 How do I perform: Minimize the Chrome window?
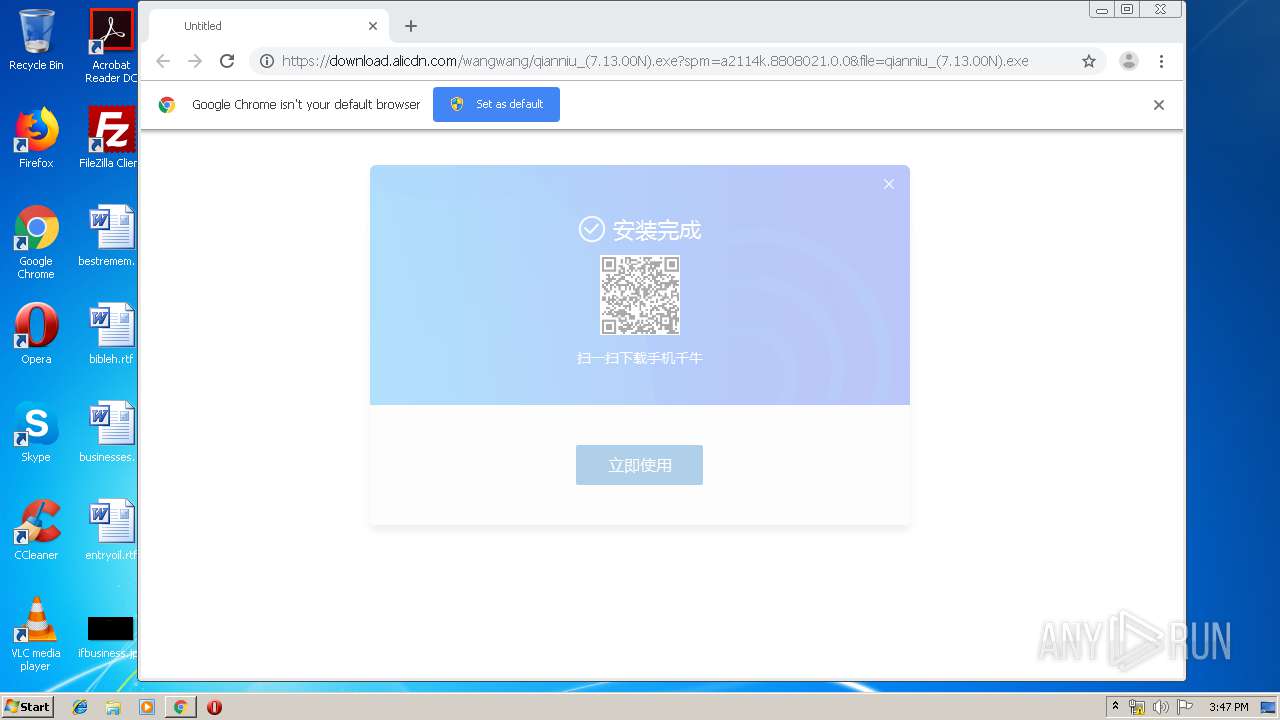[1102, 9]
